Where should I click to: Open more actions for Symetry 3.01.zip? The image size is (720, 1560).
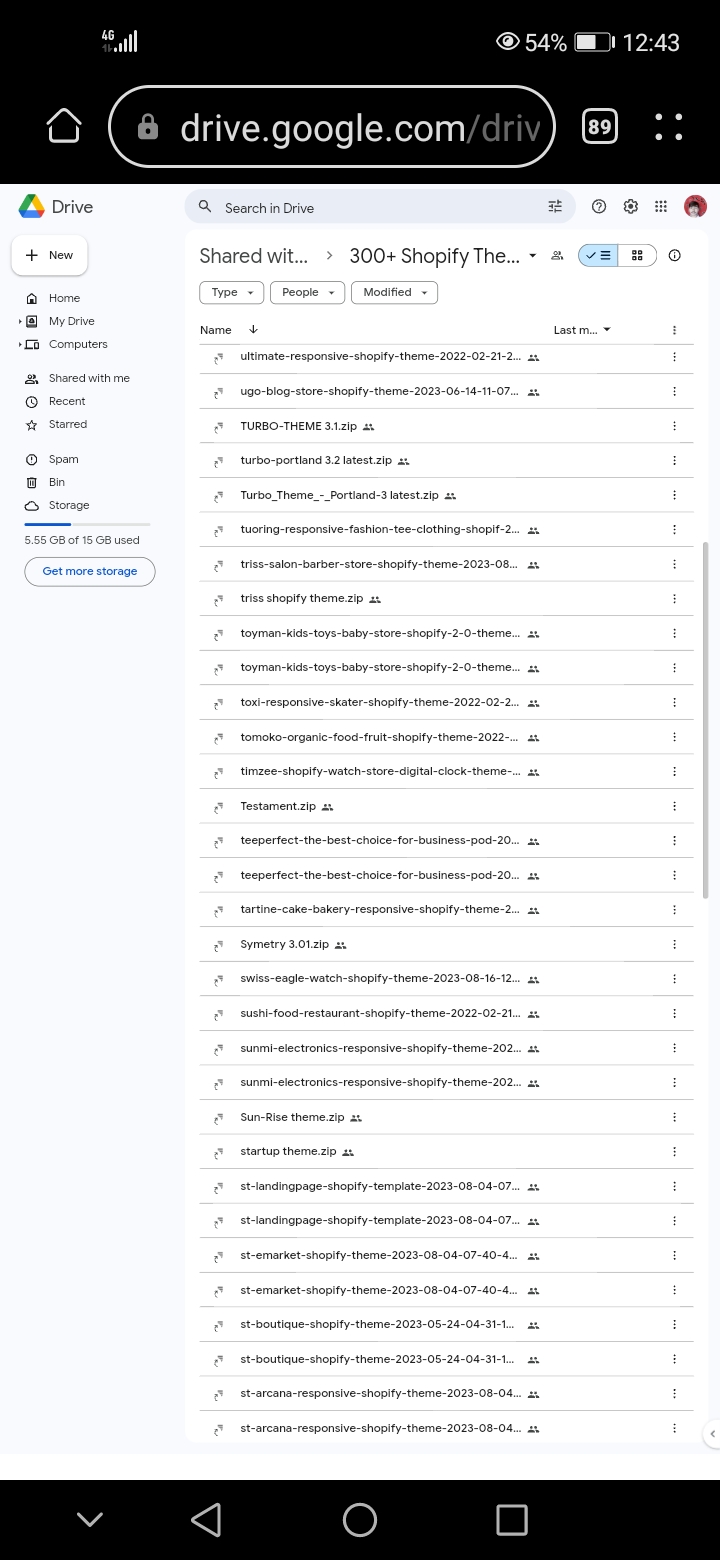674,944
